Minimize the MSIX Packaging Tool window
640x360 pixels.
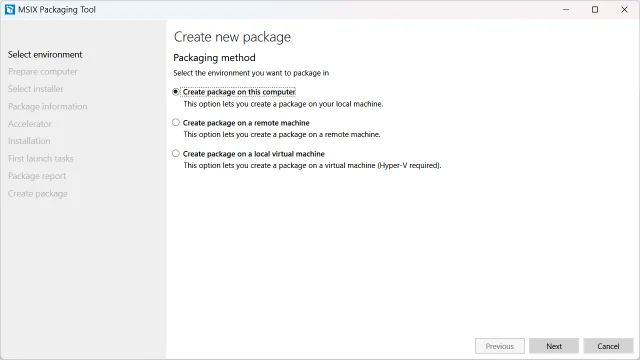point(566,9)
